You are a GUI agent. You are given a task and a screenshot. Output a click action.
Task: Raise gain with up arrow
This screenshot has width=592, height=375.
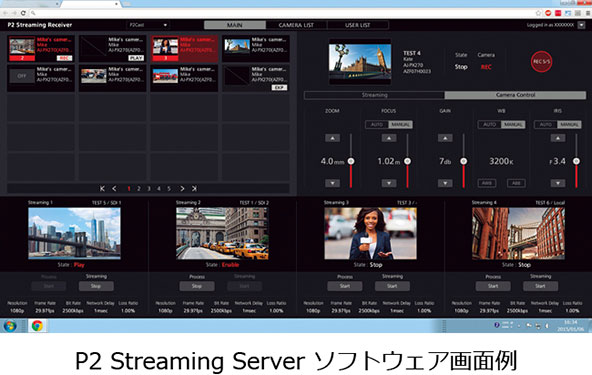point(445,138)
